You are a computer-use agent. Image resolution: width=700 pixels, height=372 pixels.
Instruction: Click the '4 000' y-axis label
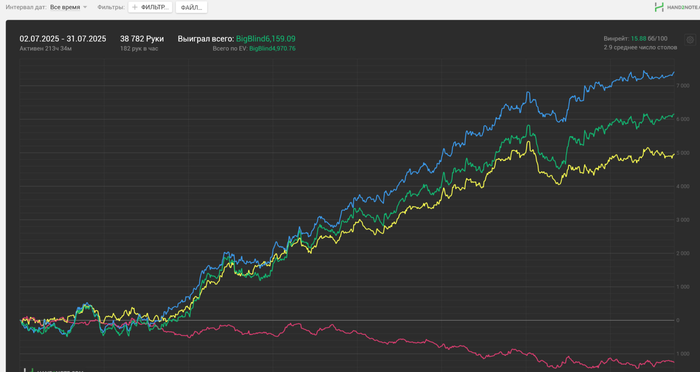coord(683,186)
